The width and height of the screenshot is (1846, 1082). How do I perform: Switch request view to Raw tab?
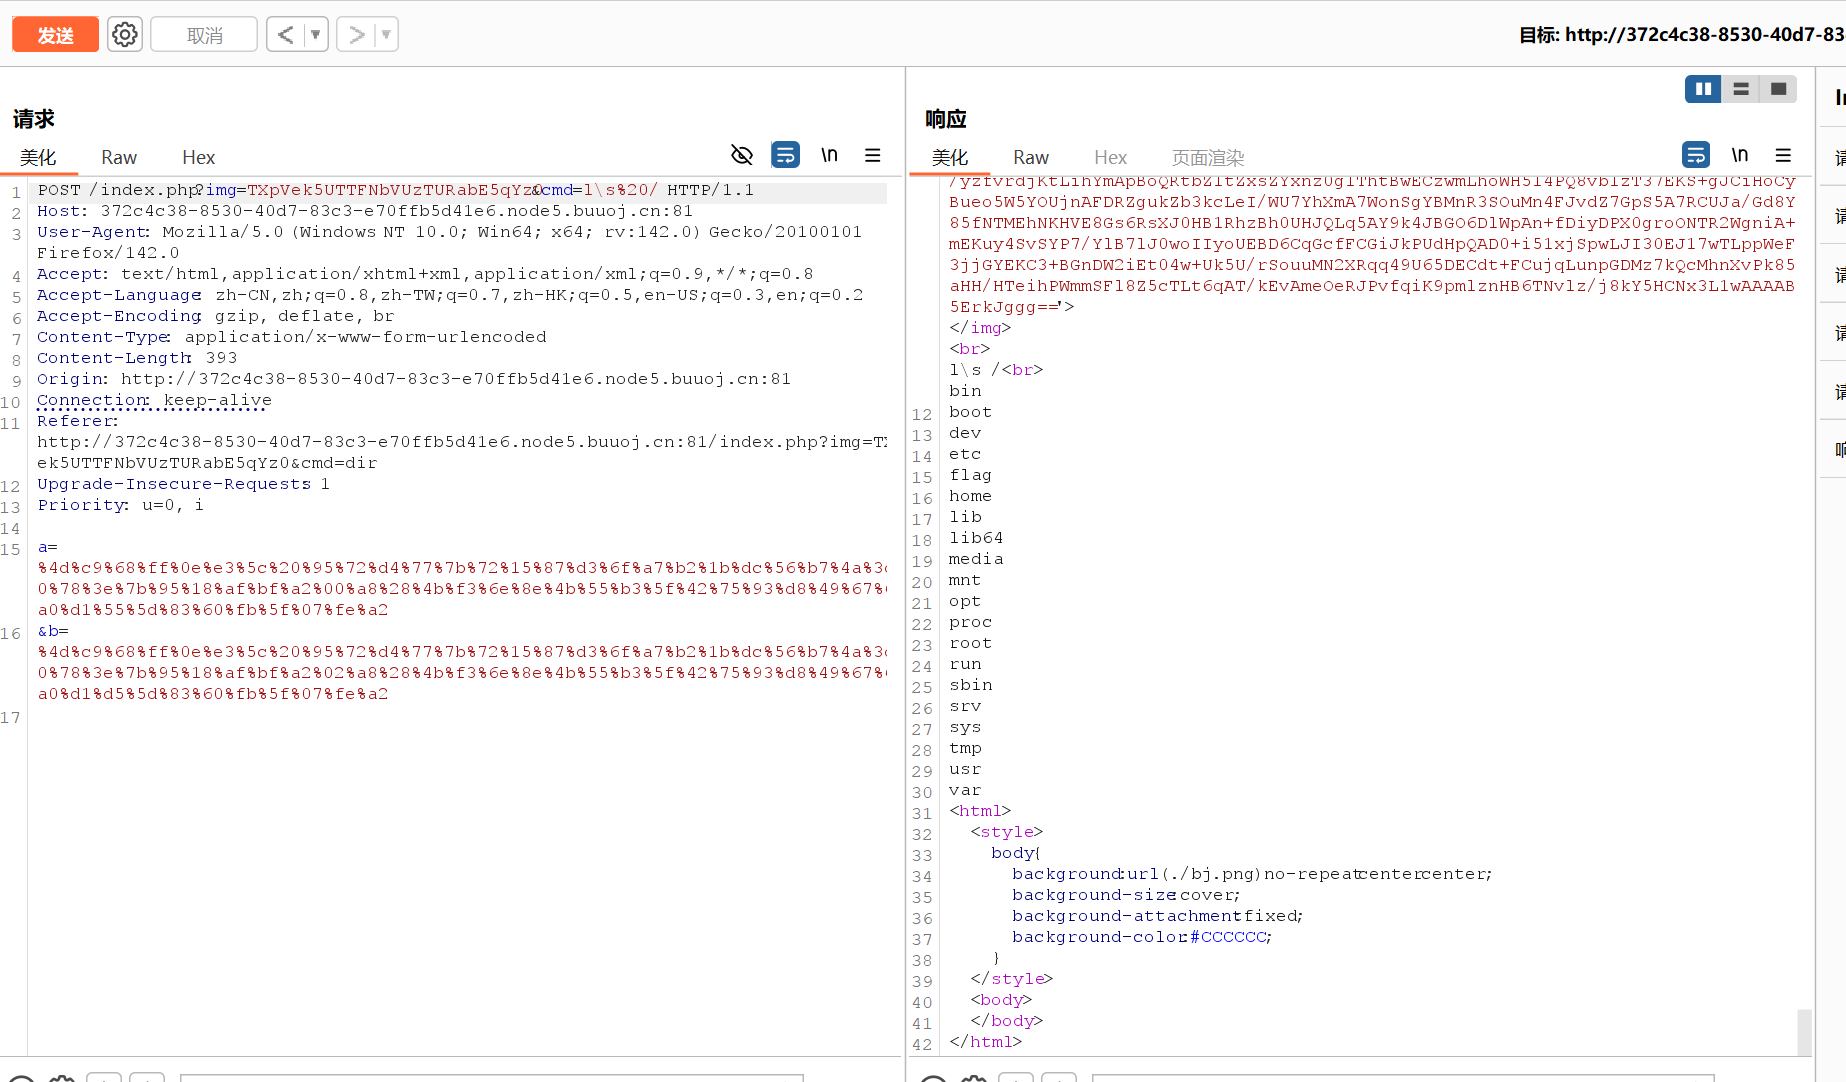click(x=119, y=157)
